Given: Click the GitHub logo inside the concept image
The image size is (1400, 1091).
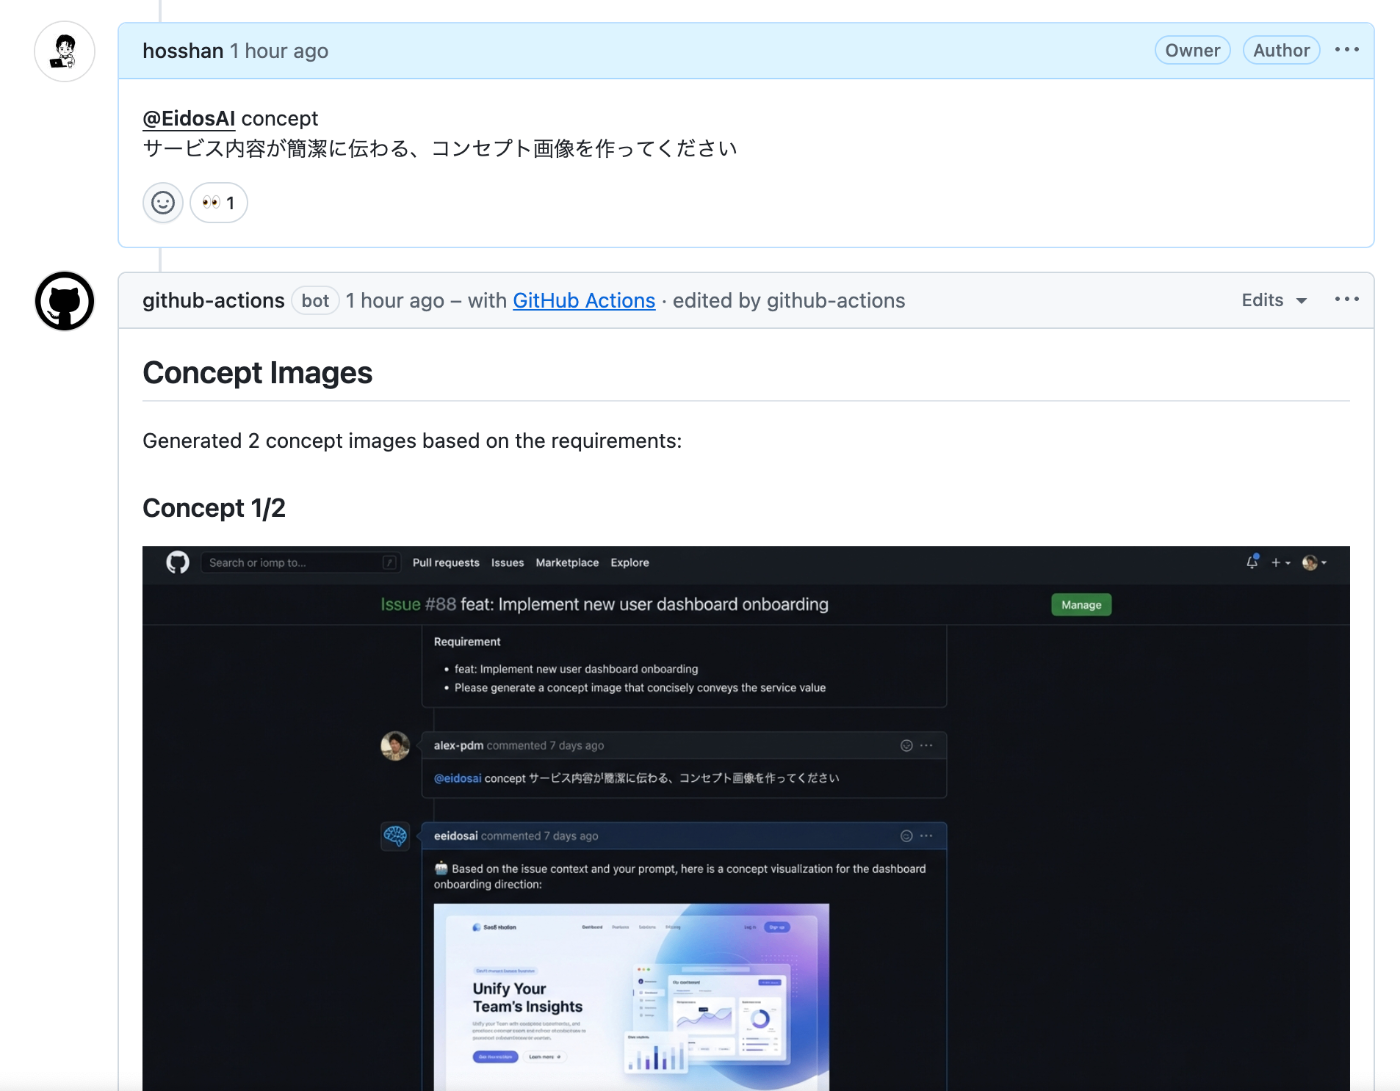Looking at the screenshot, I should tap(177, 562).
